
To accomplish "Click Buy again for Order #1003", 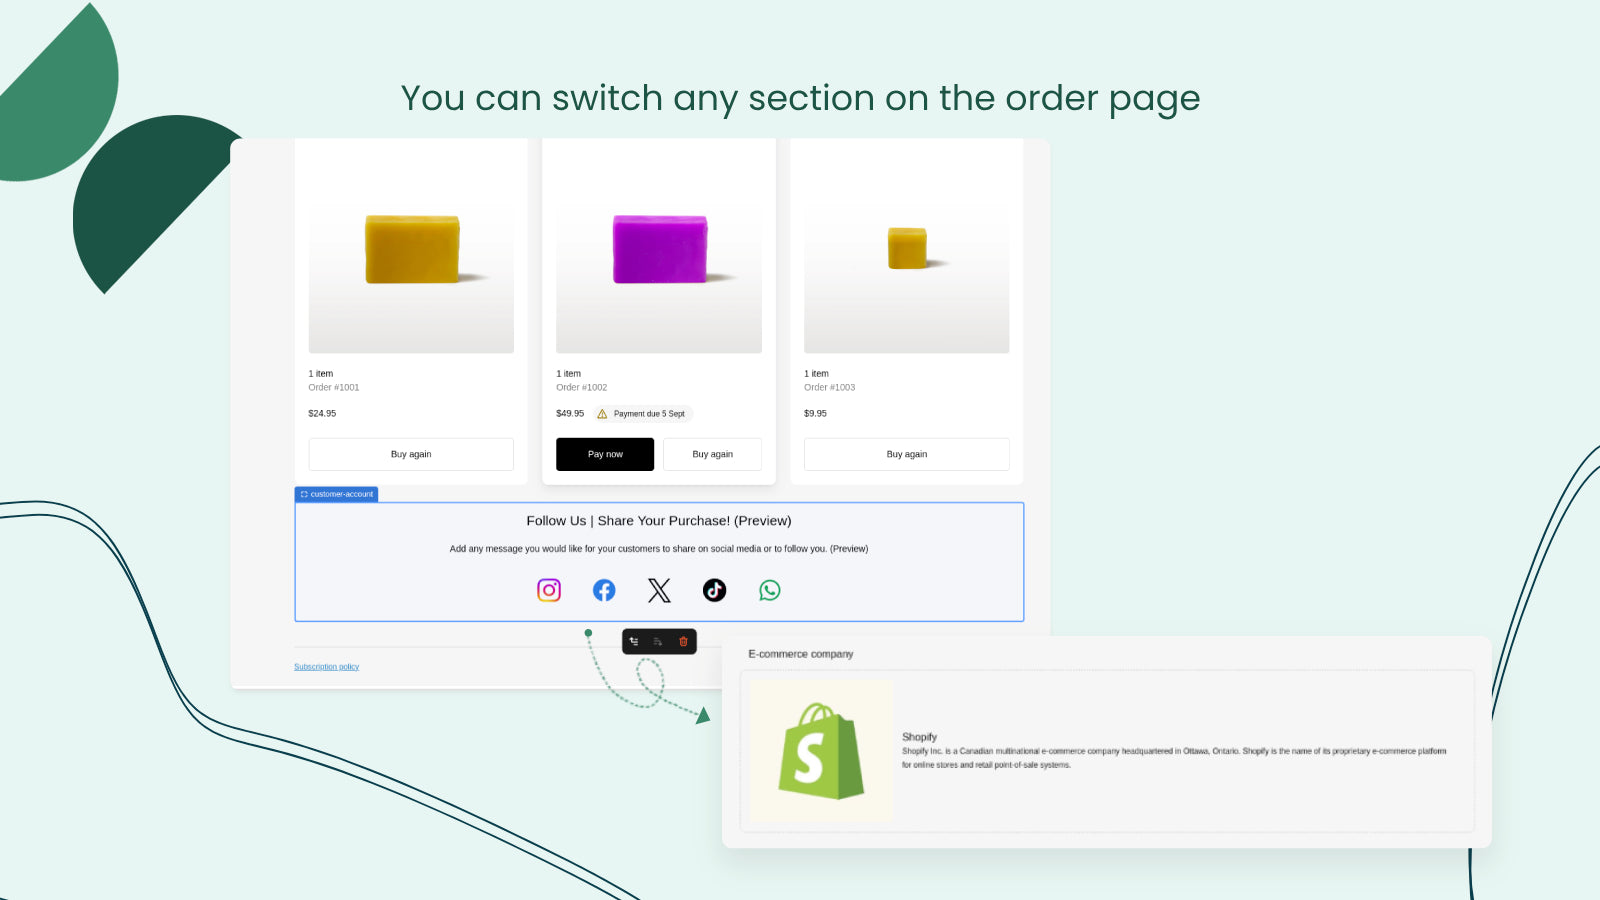I will [x=906, y=454].
